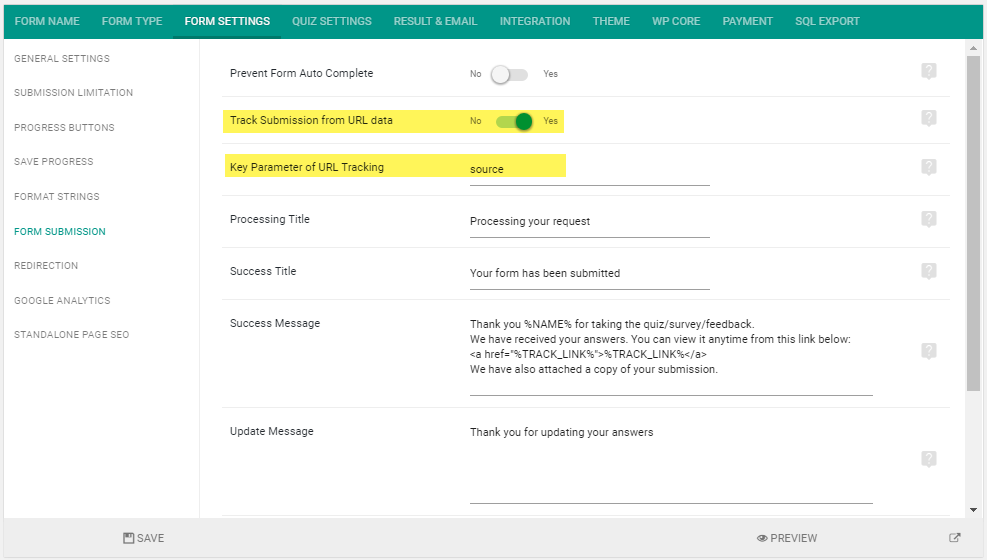
Task: Open Standalone Page SEO section
Action: [x=72, y=335]
